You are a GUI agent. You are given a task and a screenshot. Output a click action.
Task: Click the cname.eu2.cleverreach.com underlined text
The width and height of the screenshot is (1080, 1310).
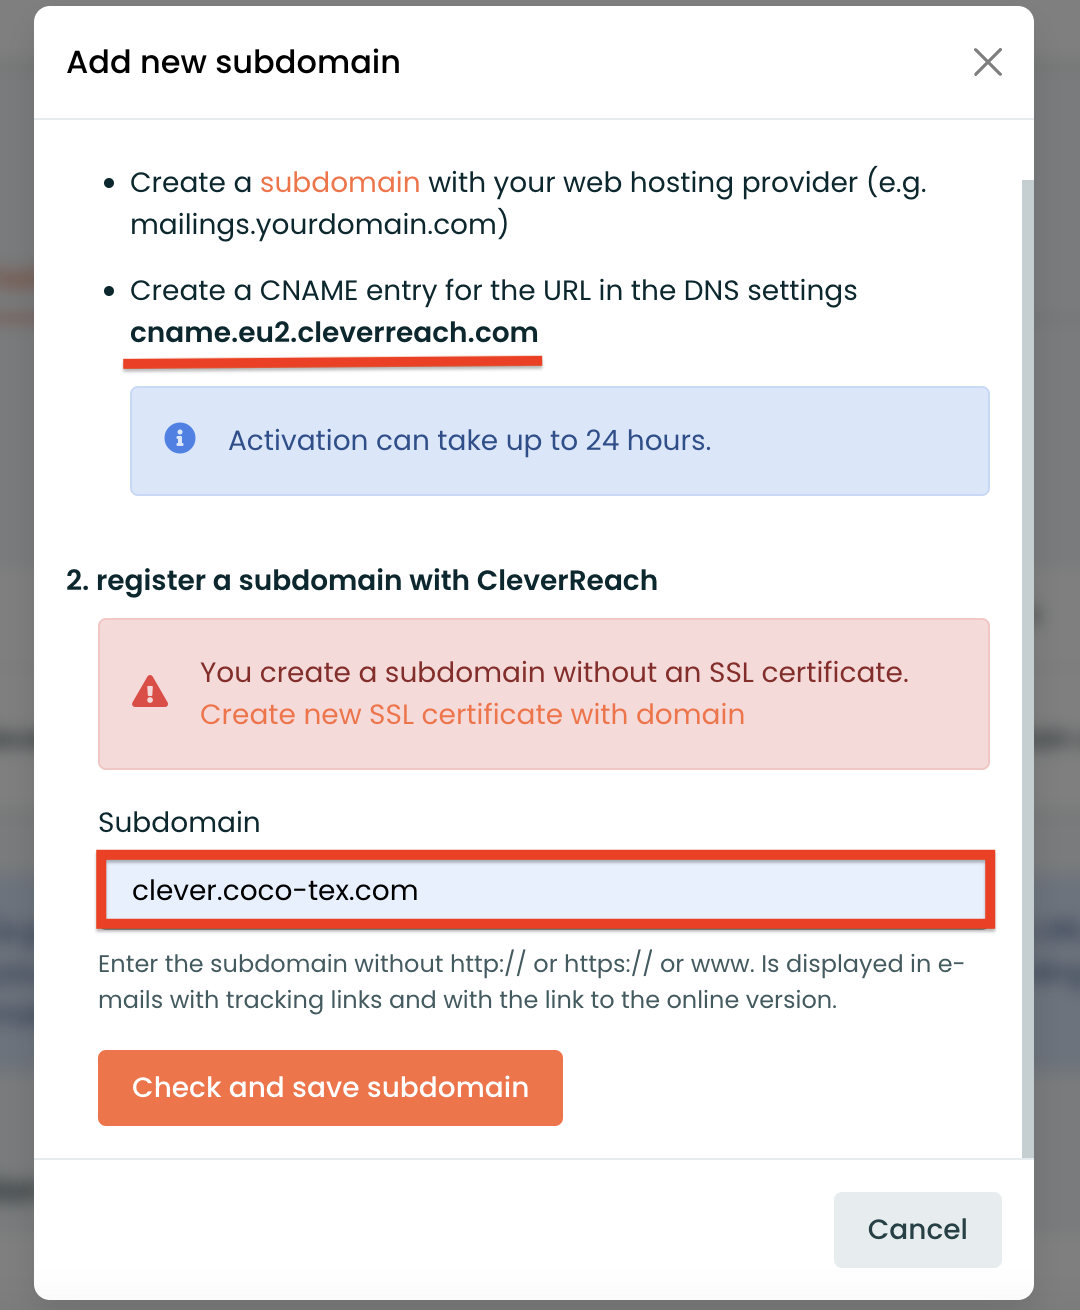coord(334,332)
